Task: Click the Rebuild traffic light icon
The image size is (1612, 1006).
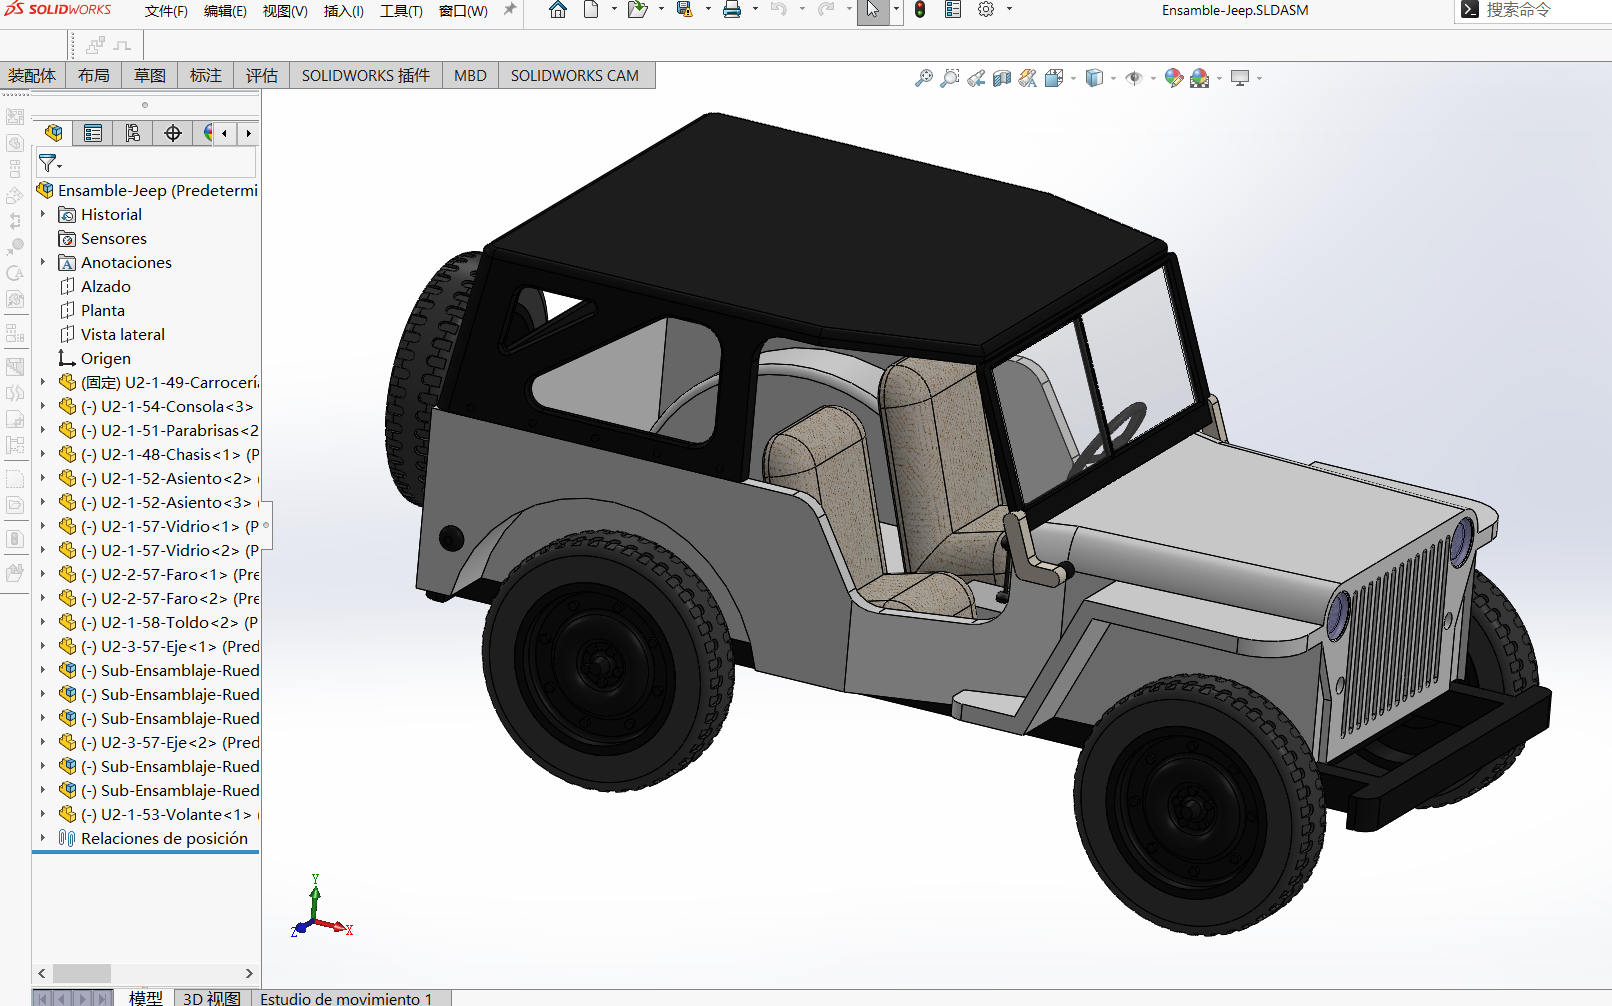Action: coord(920,10)
